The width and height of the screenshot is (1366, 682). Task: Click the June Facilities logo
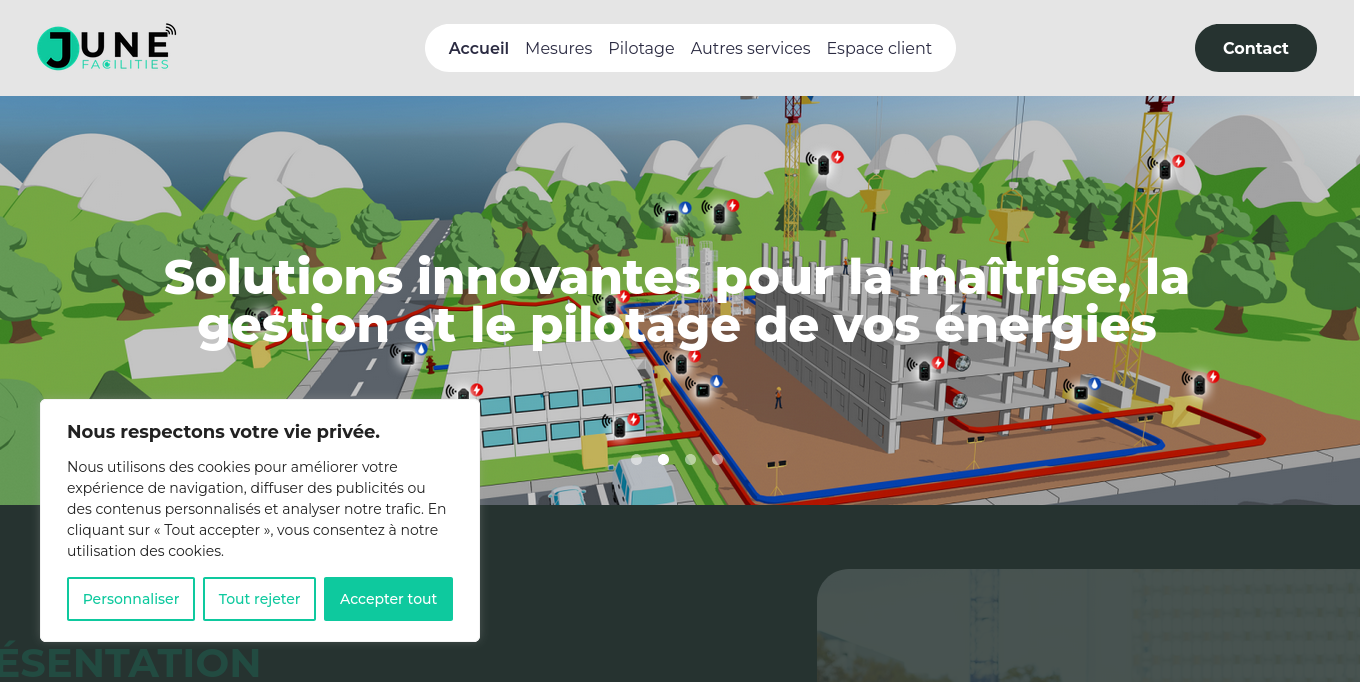pyautogui.click(x=106, y=47)
